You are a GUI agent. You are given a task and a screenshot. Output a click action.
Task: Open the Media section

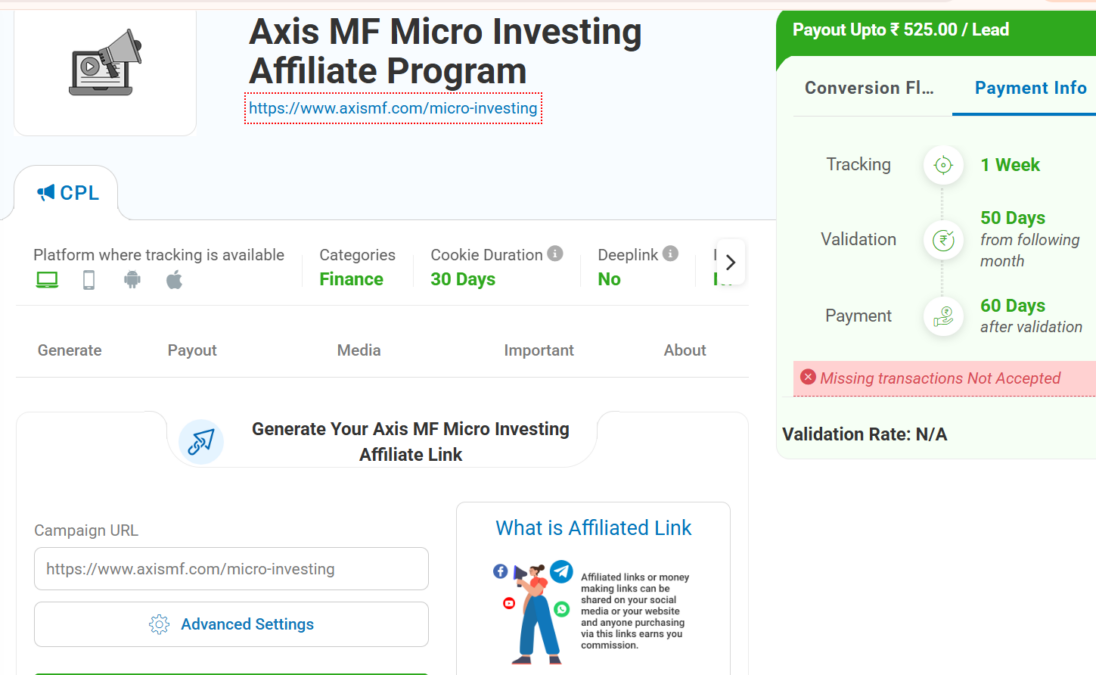(x=359, y=350)
